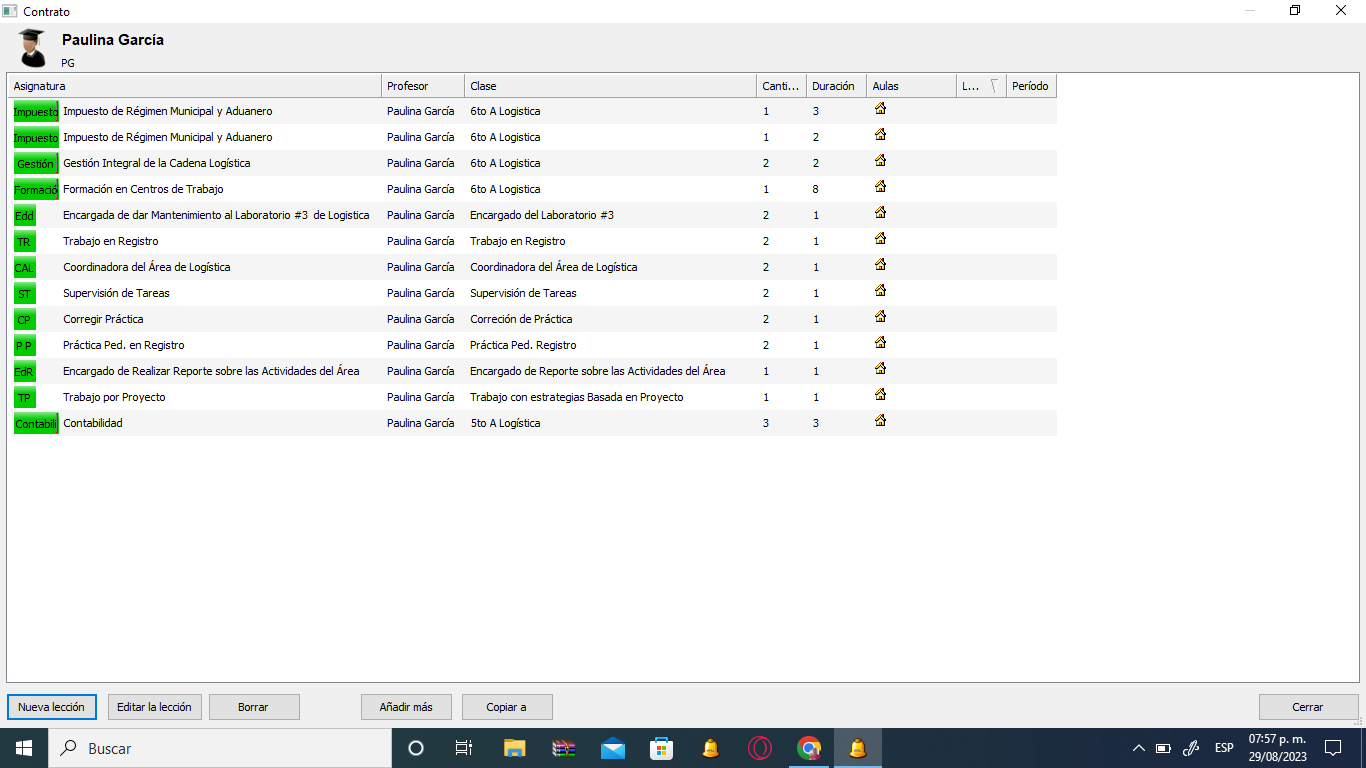Viewport: 1366px width, 768px height.
Task: Click the Aulas column header
Action: [911, 86]
